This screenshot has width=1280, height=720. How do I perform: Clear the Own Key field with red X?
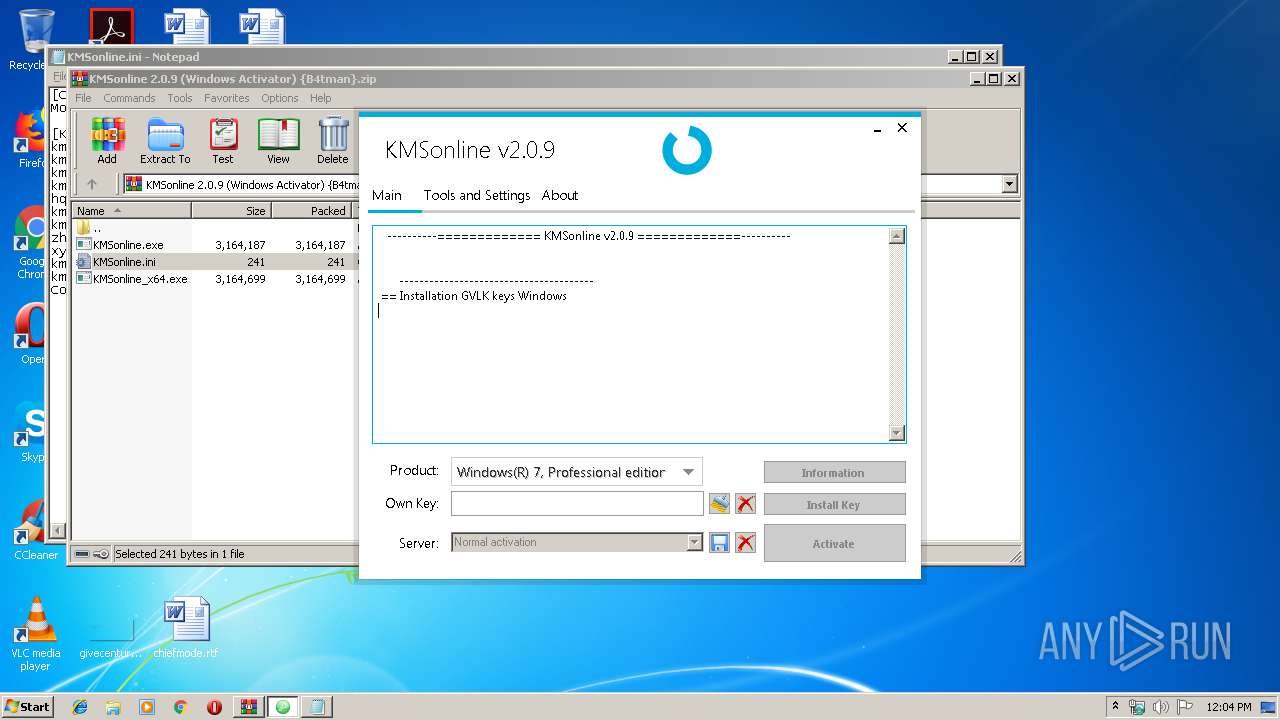tap(745, 504)
